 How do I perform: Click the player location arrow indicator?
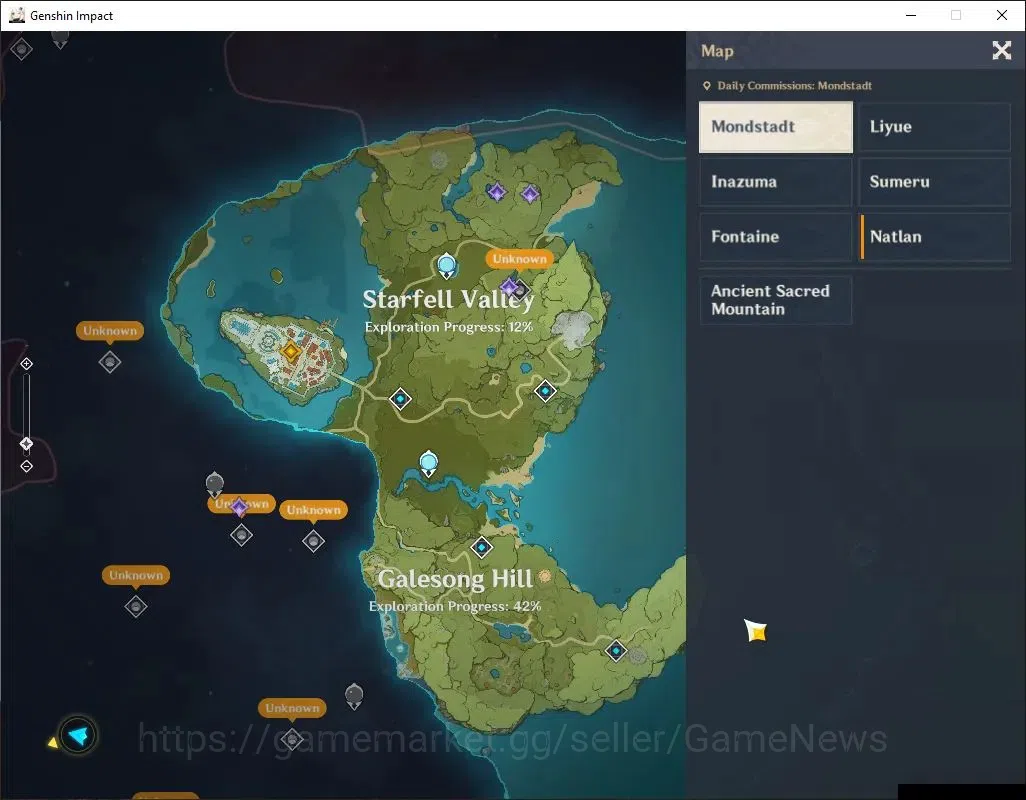point(78,735)
